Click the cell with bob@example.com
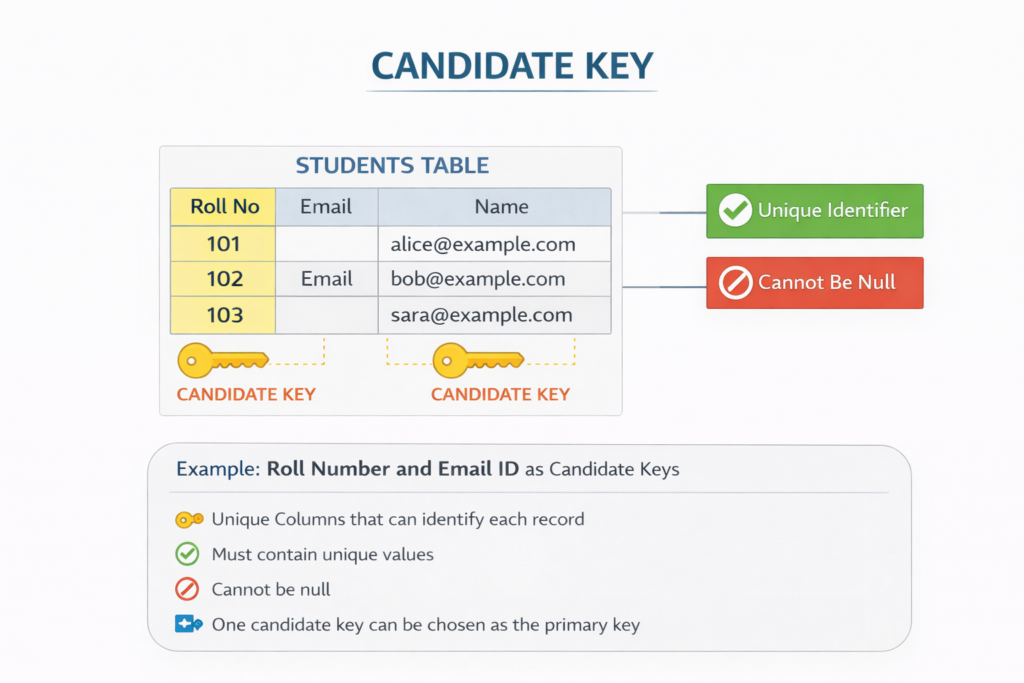This screenshot has width=1024, height=683. click(x=479, y=279)
